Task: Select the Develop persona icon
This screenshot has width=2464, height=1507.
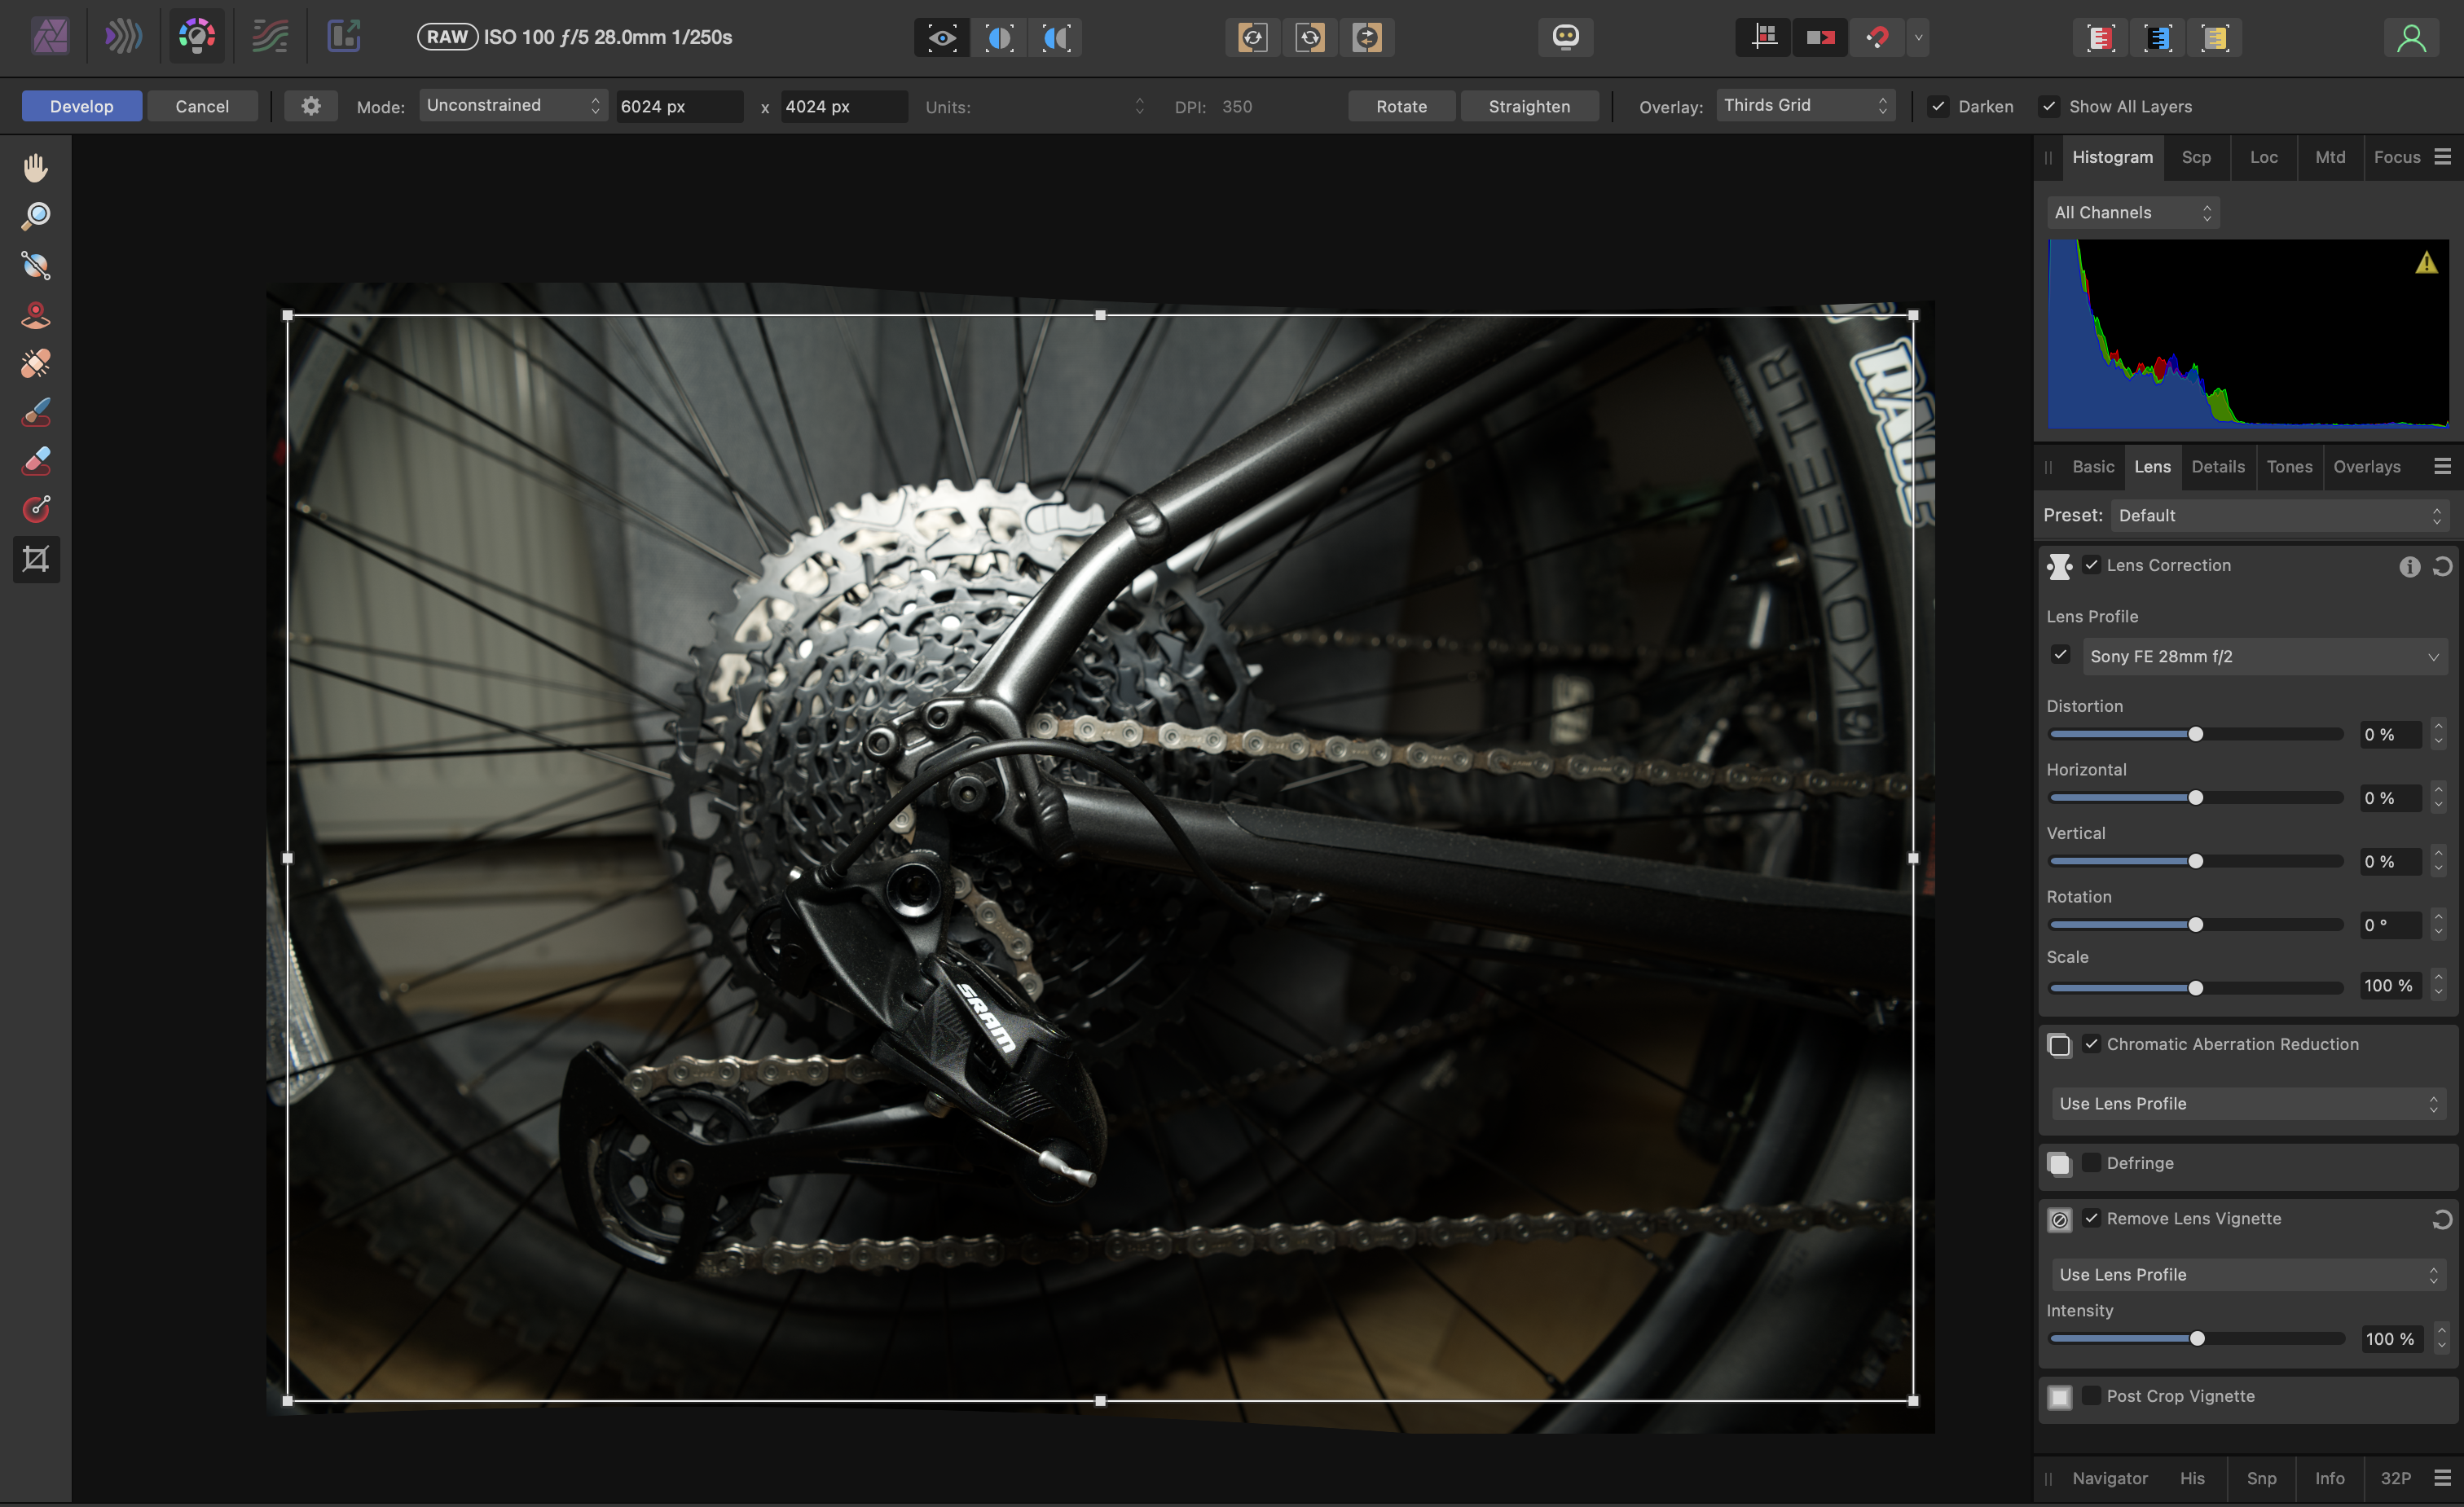Action: [x=197, y=37]
